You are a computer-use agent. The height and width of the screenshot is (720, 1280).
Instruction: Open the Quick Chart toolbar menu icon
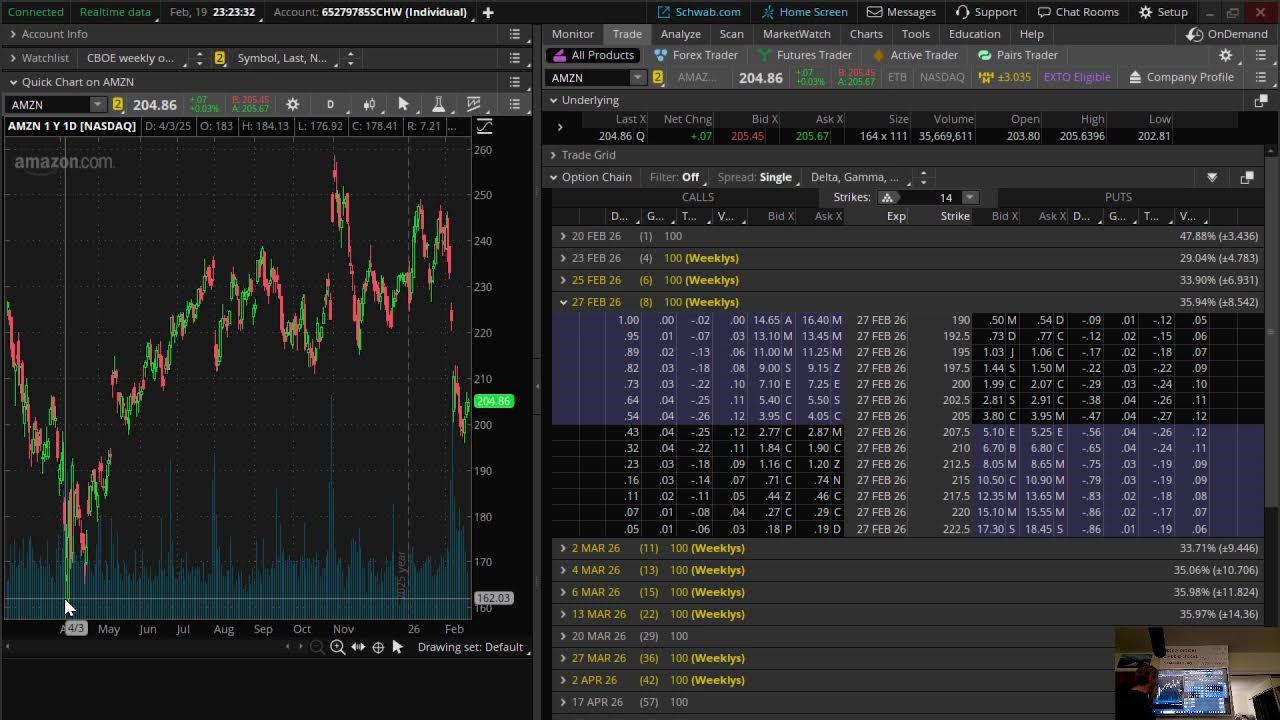point(514,104)
